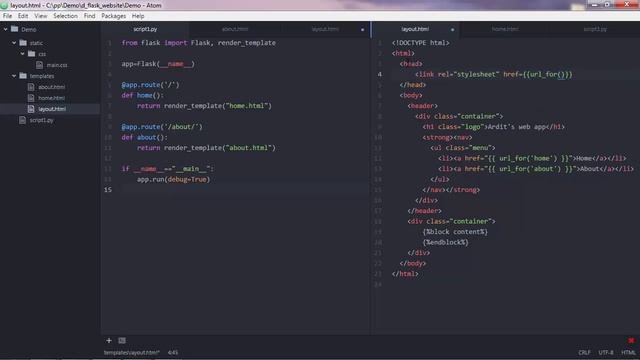Click the "@app.route('/about/')" decorator line
Viewport: 640px width, 360px height.
pos(162,127)
